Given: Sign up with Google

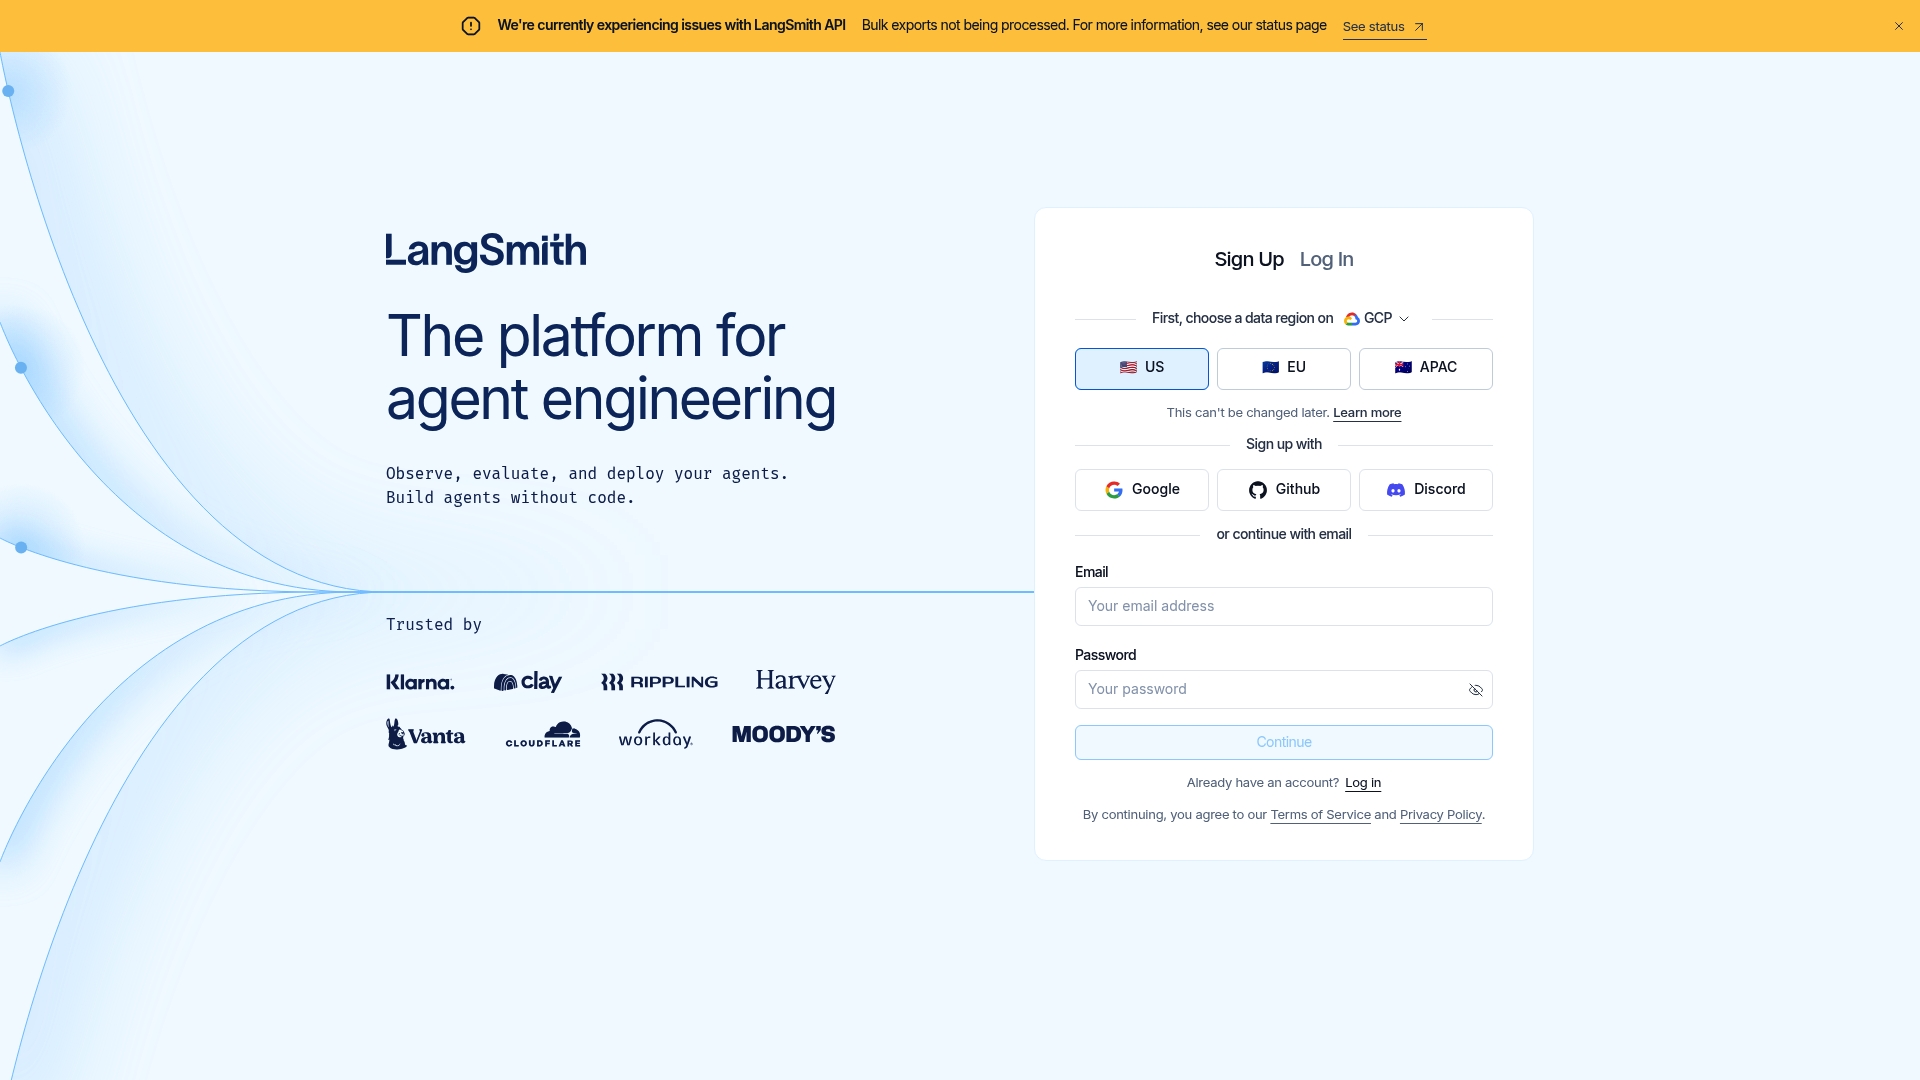Looking at the screenshot, I should coord(1141,490).
